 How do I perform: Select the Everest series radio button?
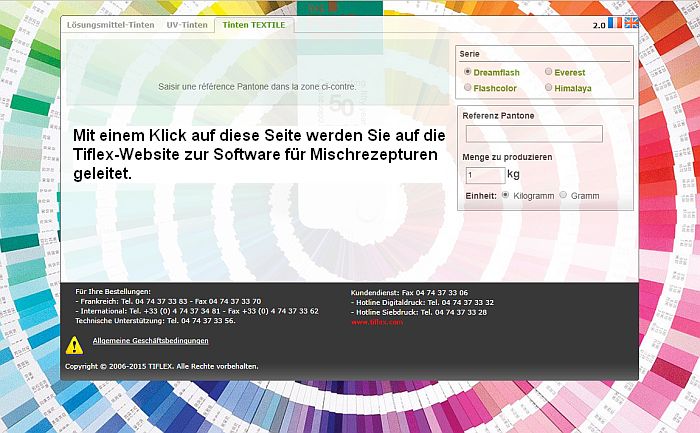(549, 71)
